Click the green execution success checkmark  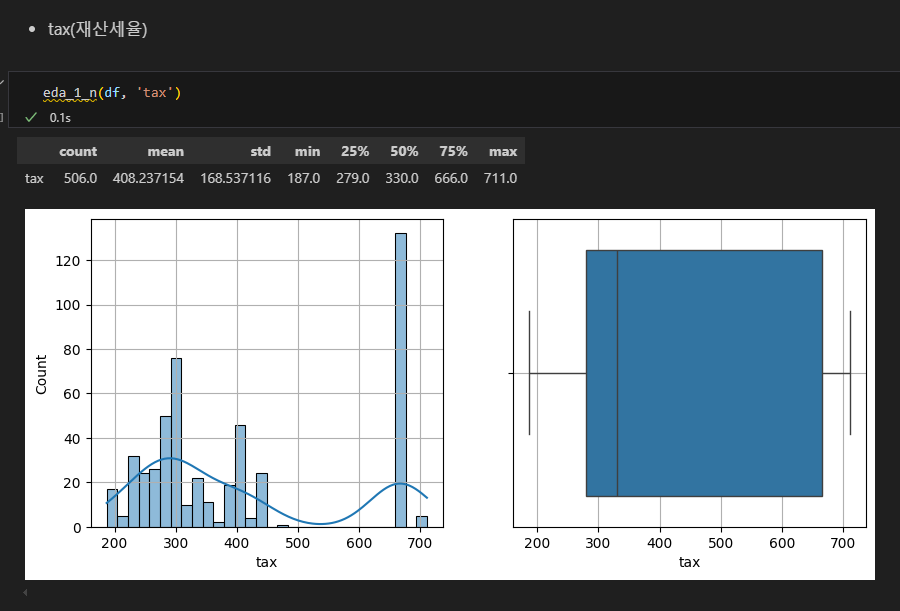[31, 117]
